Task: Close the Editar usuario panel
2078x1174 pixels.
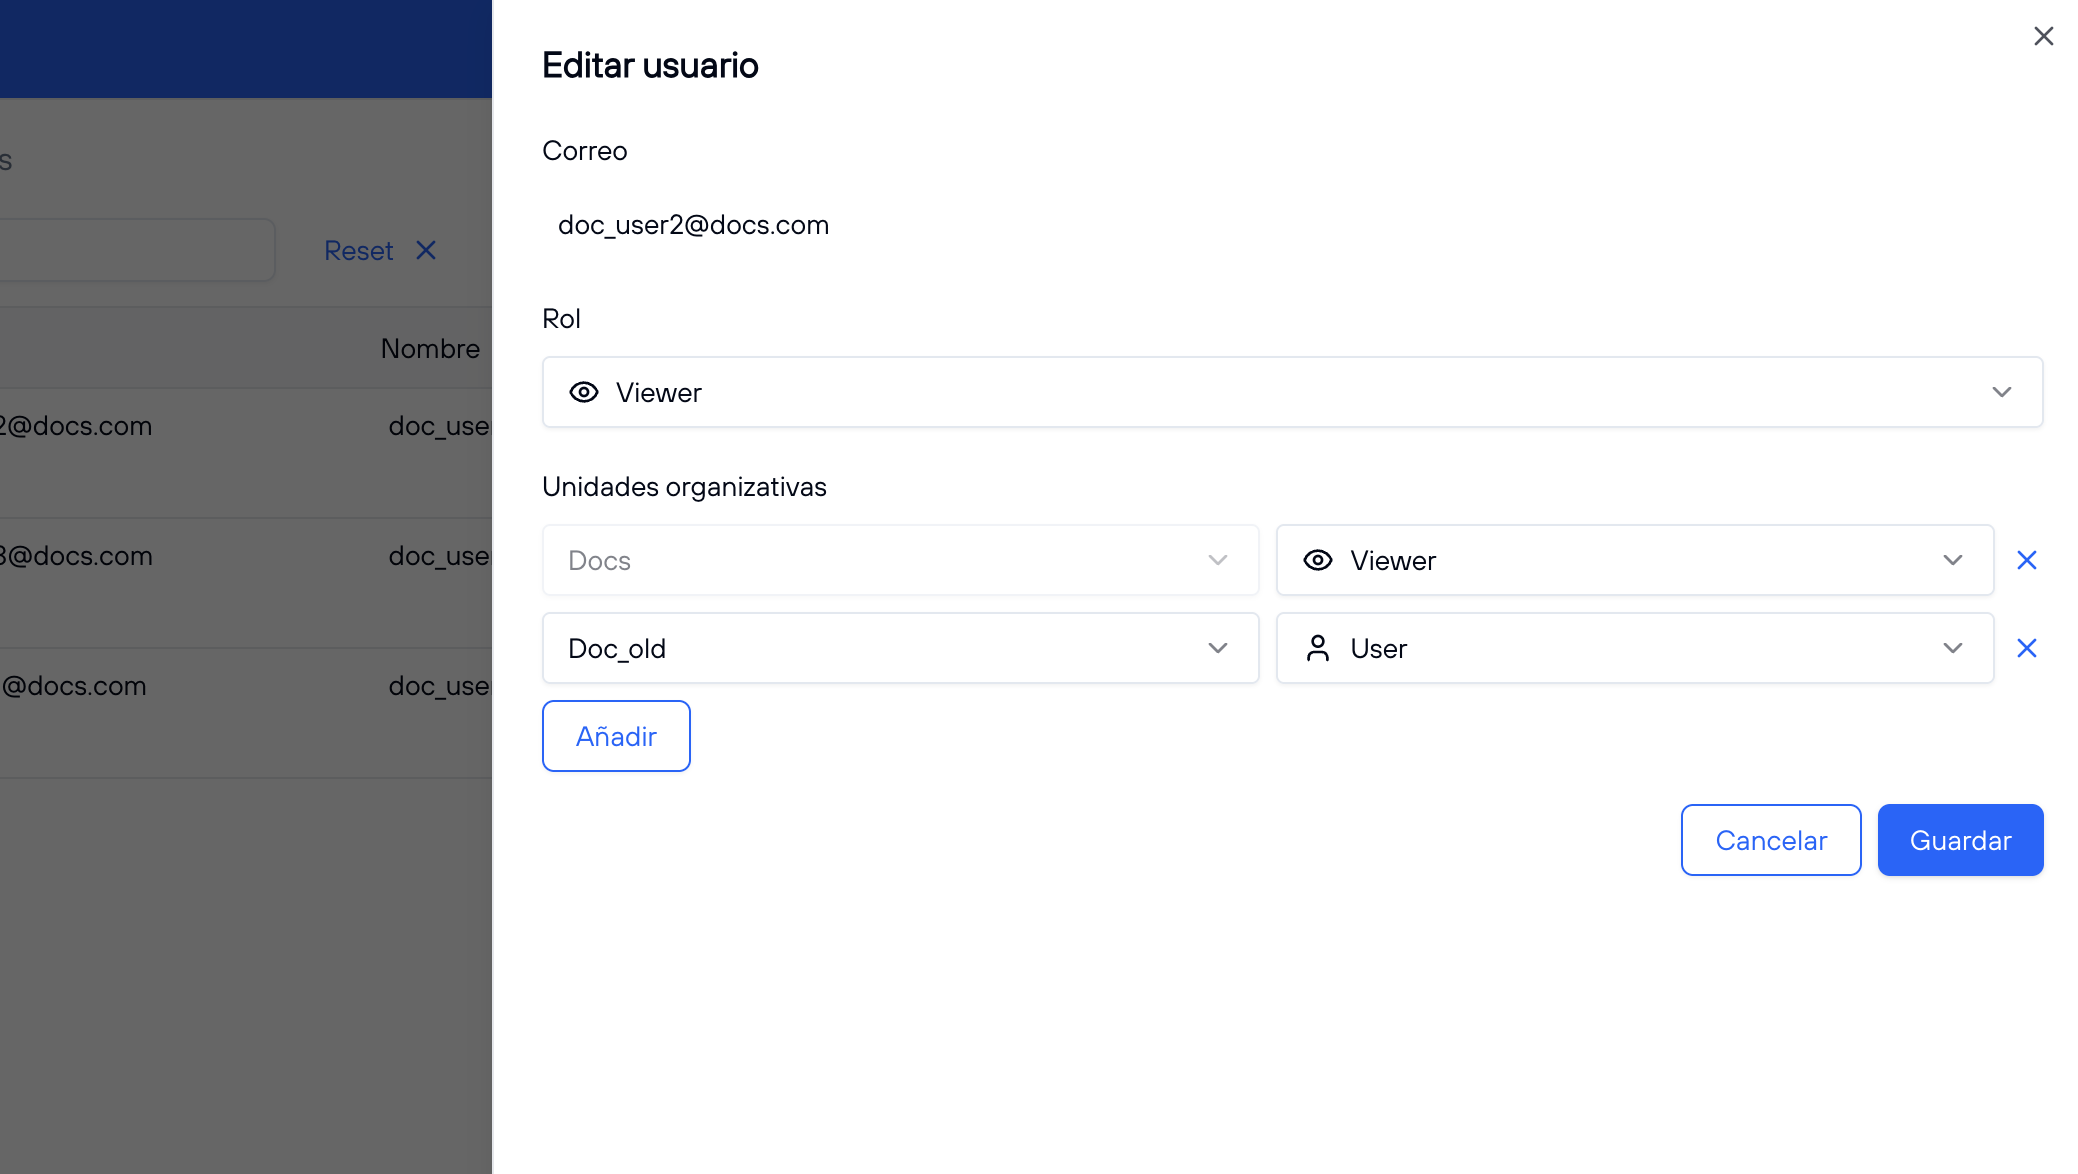Action: [x=2043, y=37]
